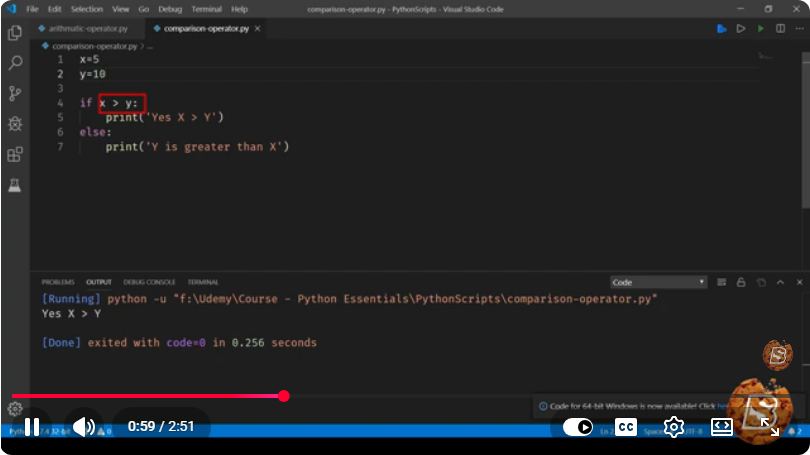
Task: Click the else: line in editor
Action: coord(95,132)
